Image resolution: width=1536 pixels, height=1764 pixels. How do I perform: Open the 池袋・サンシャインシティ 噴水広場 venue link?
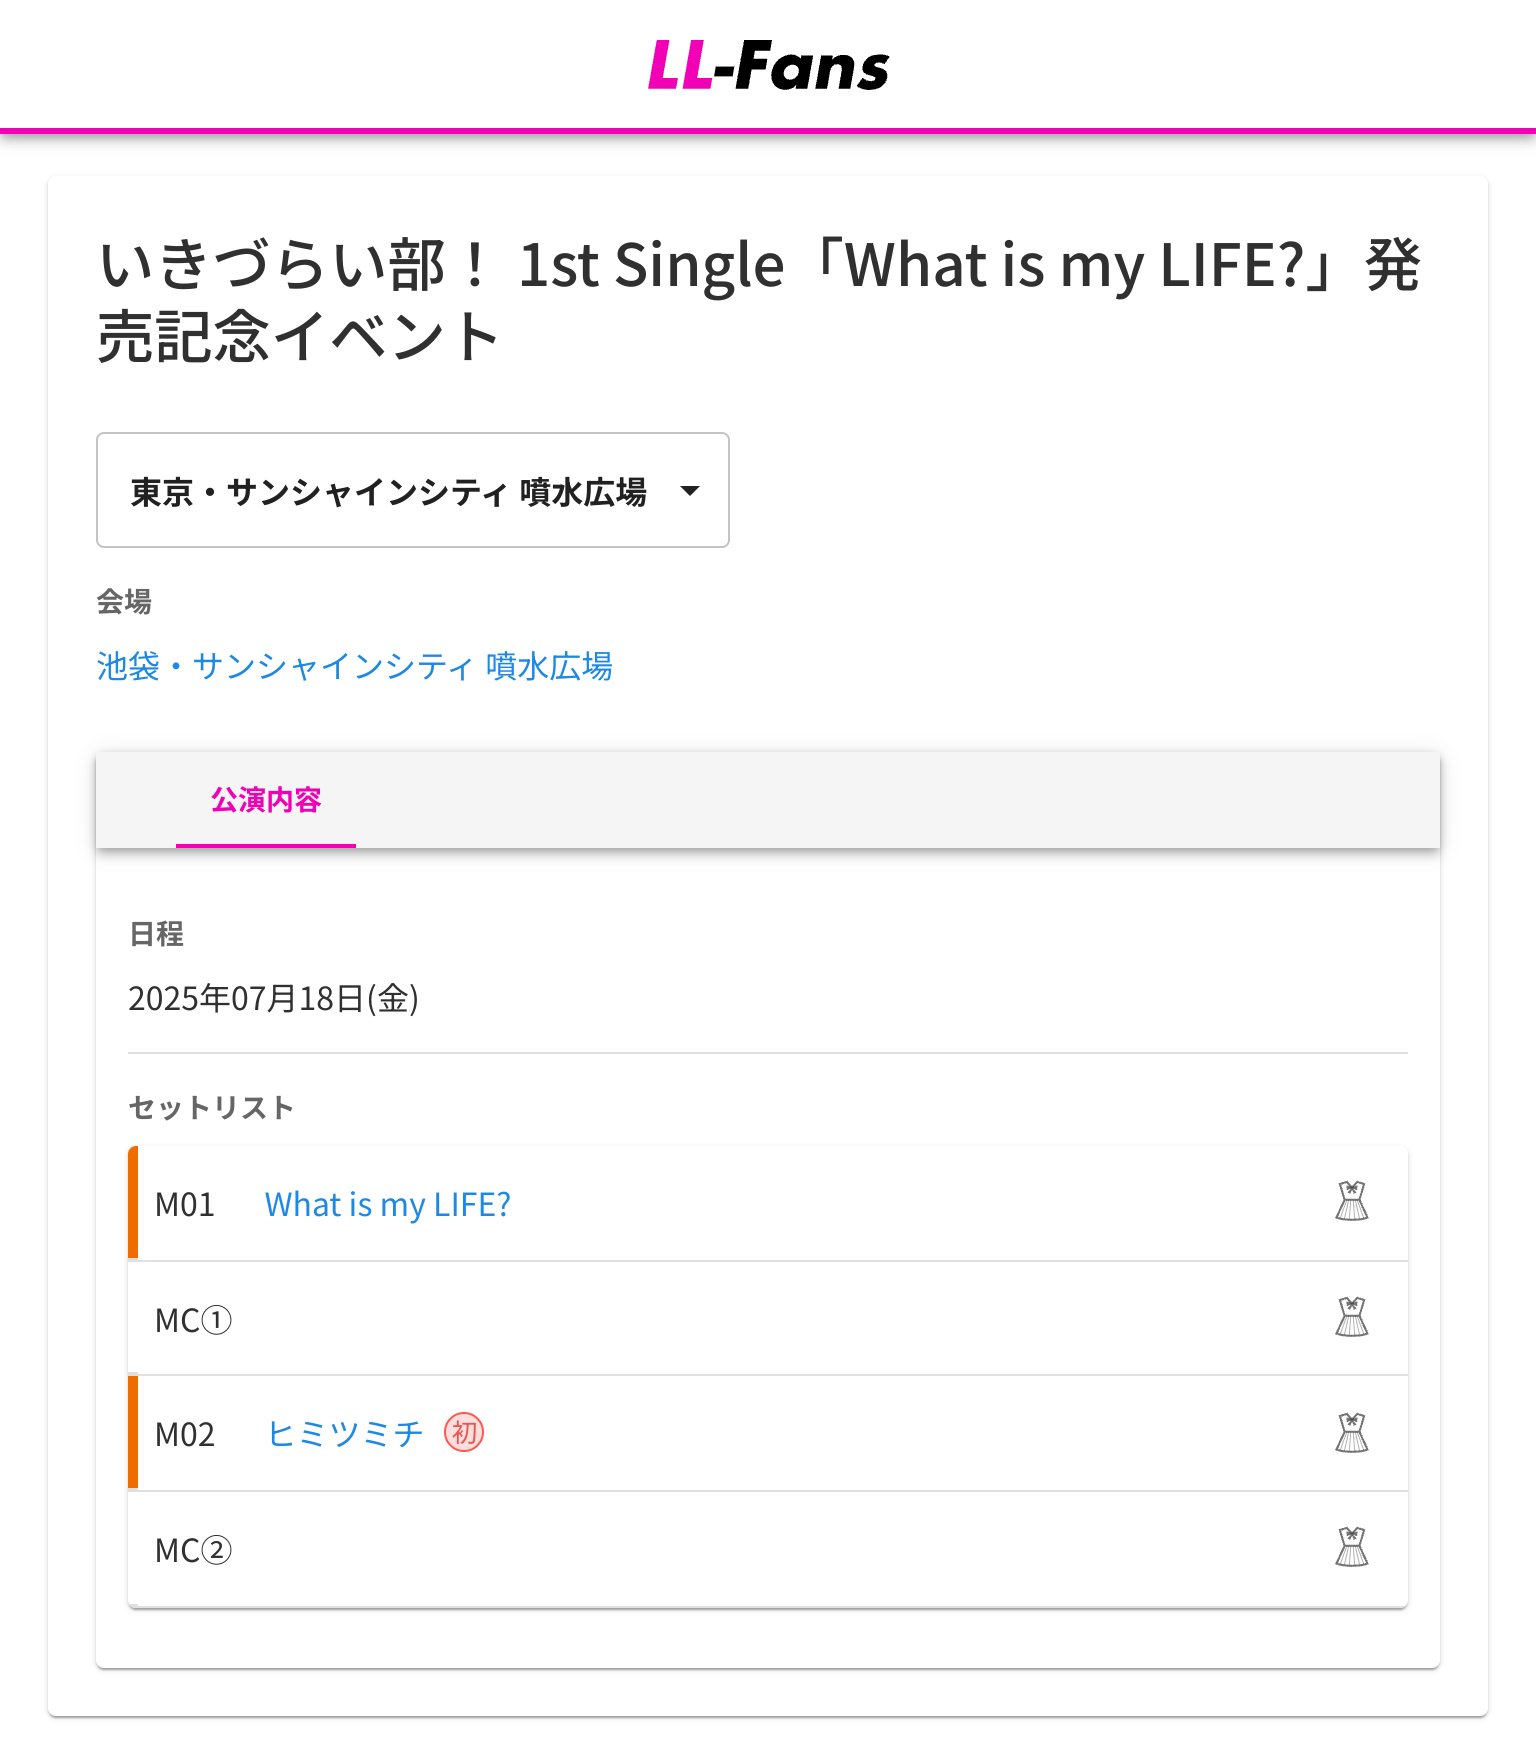[x=355, y=666]
